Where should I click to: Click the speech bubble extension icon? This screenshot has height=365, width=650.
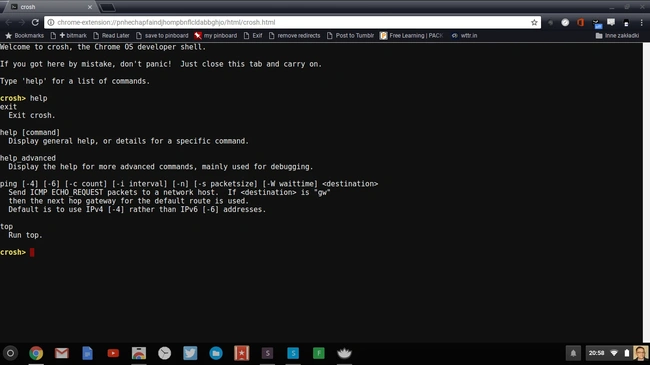click(x=611, y=22)
